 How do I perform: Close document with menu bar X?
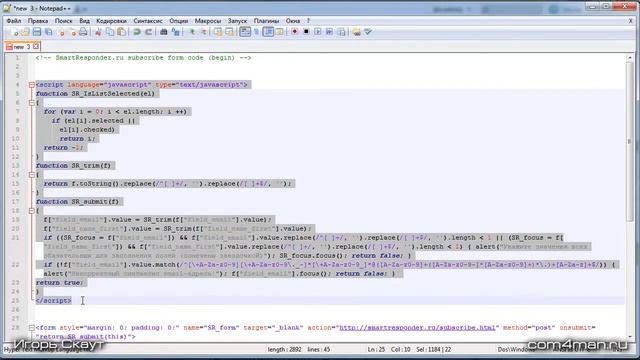click(630, 21)
